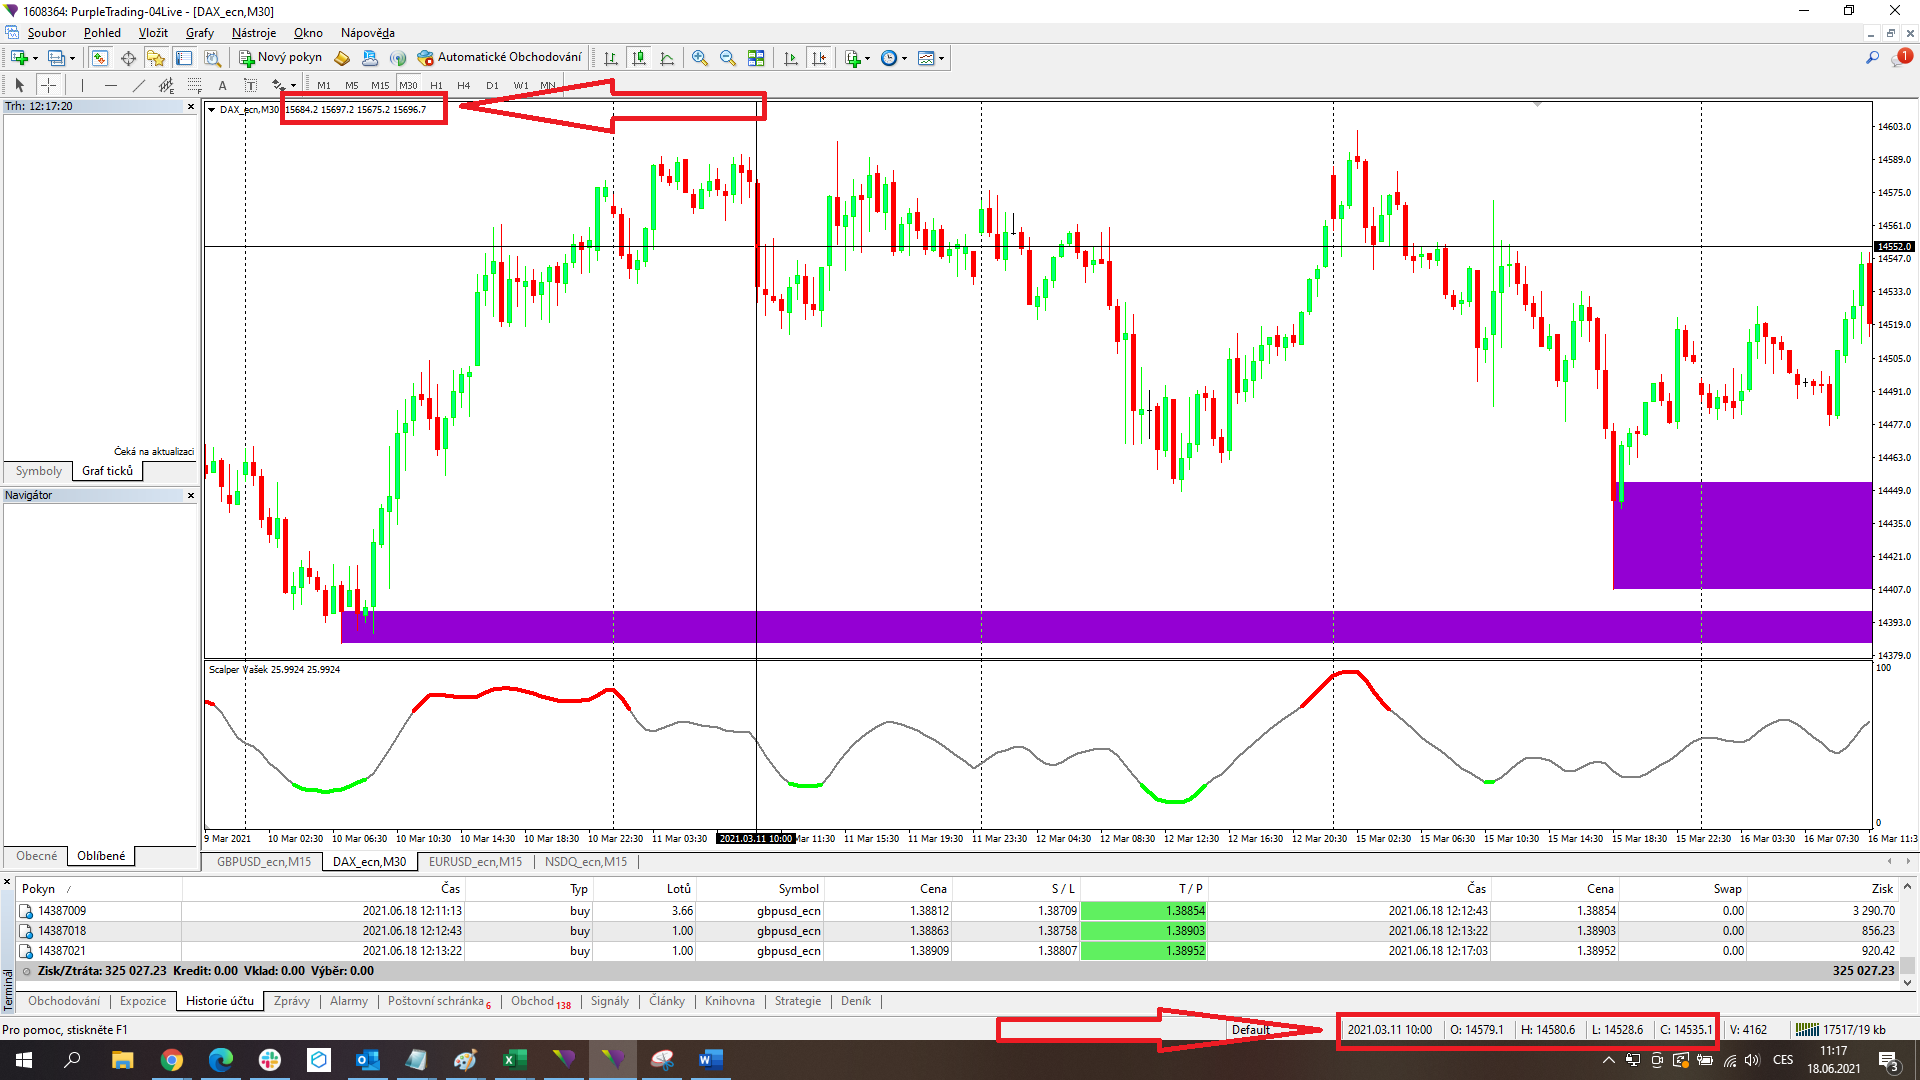Open the Obchodování terminal tab
Viewport: 1920px width, 1080px height.
(x=64, y=1001)
